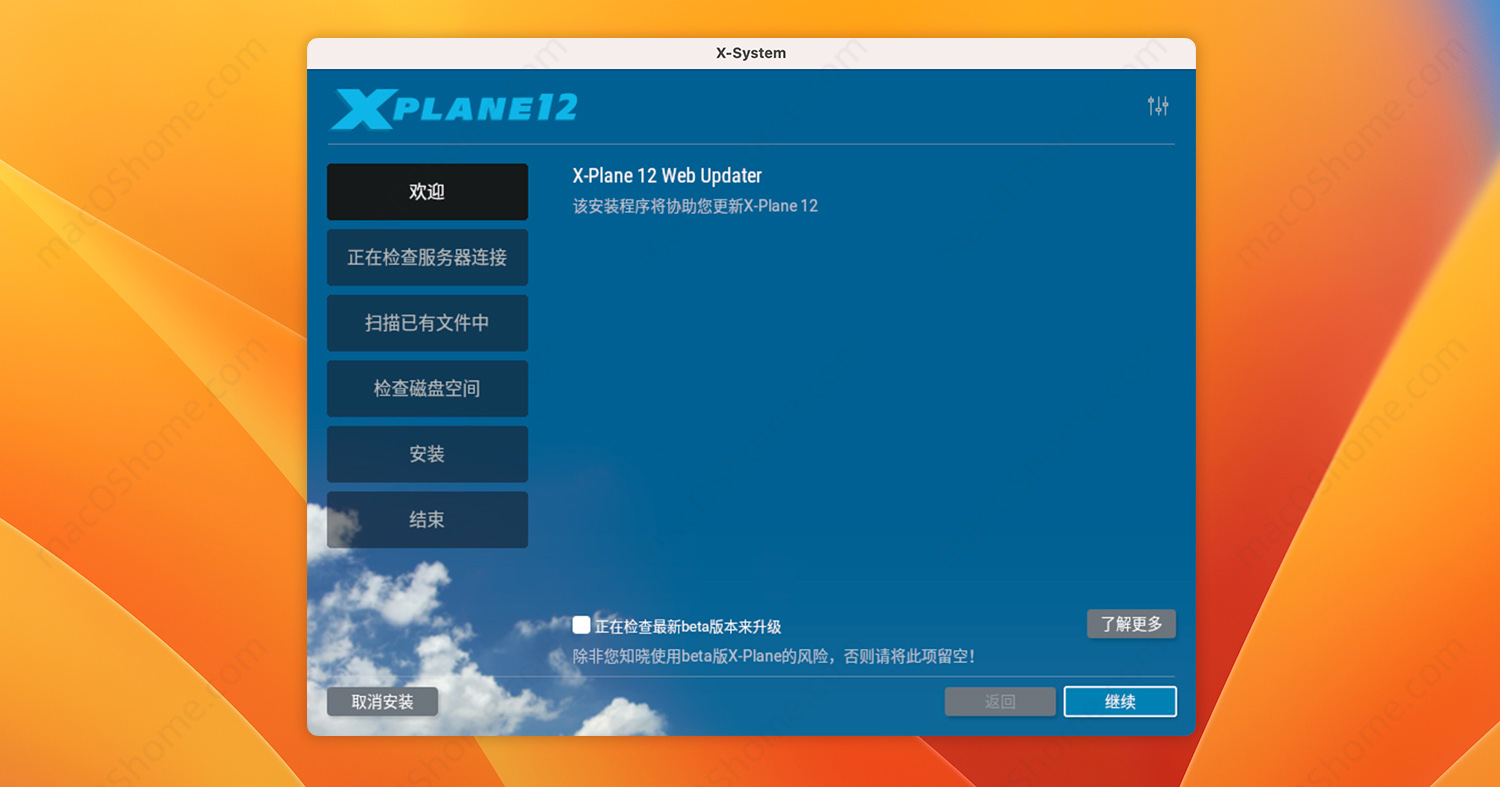Select the 安装 step
1500x787 pixels.
coord(427,454)
